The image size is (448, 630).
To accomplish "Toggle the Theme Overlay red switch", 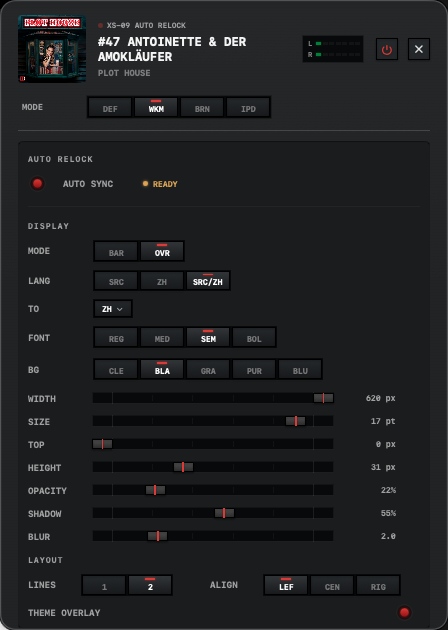I will 404,612.
